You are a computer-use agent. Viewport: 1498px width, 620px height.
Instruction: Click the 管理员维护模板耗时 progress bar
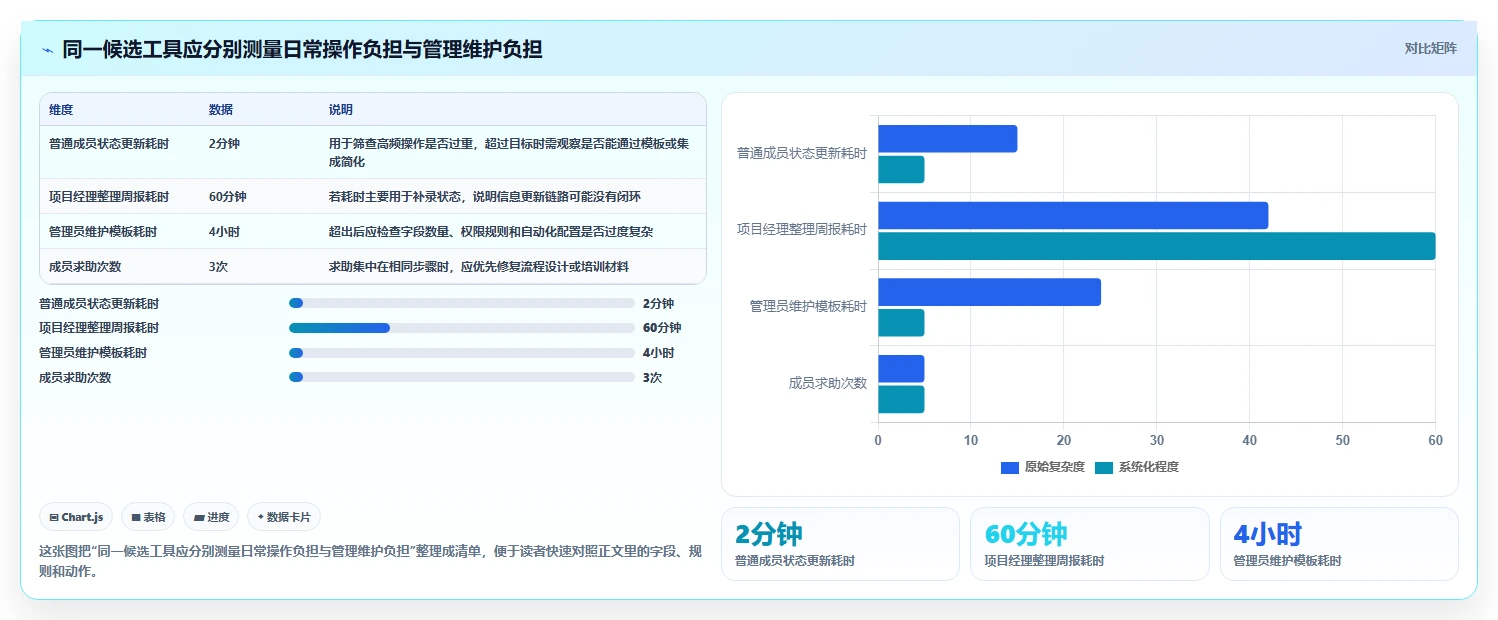(462, 353)
